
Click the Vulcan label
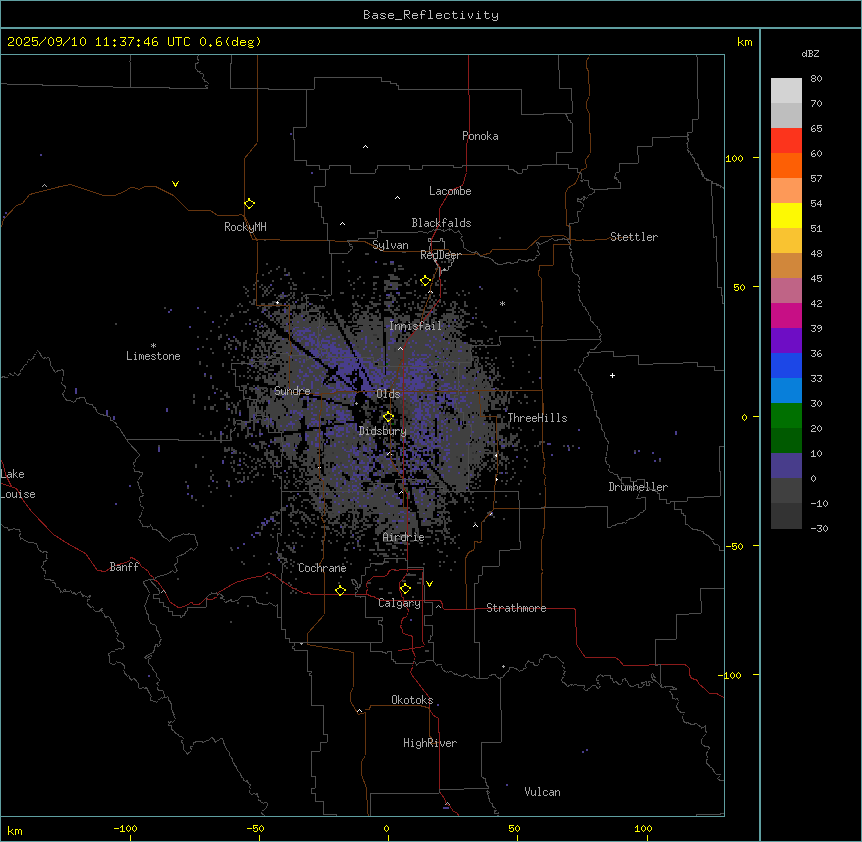(x=543, y=792)
